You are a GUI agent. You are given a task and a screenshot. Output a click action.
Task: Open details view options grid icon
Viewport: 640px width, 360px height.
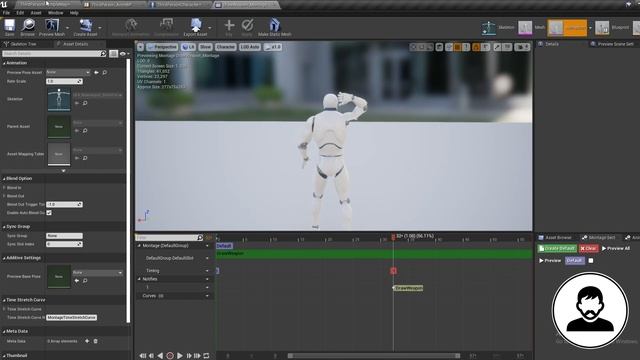113,53
